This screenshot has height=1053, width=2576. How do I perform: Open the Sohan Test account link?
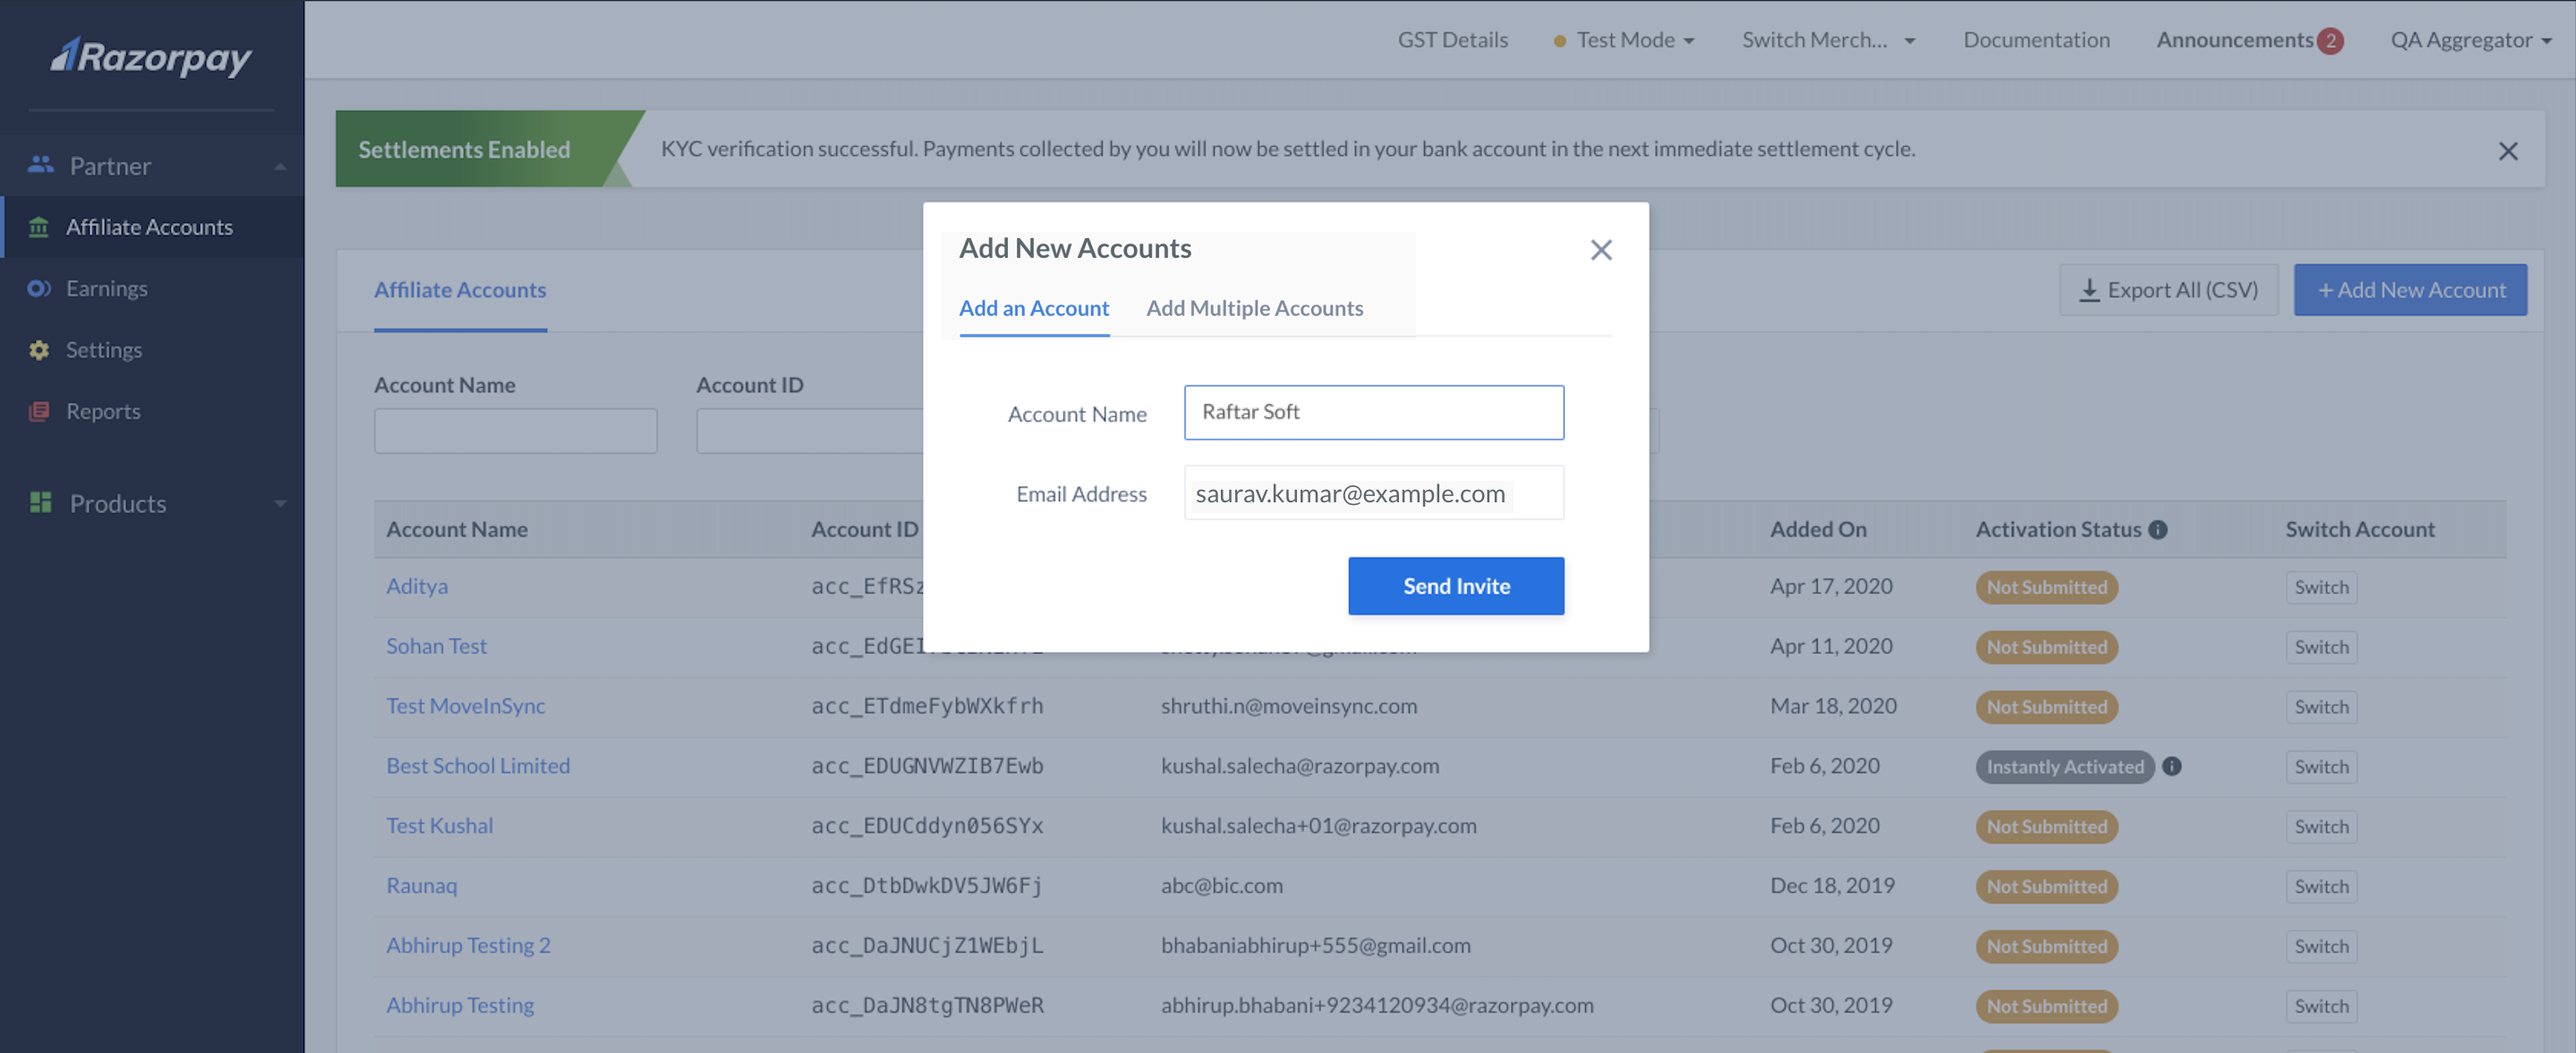[x=436, y=646]
